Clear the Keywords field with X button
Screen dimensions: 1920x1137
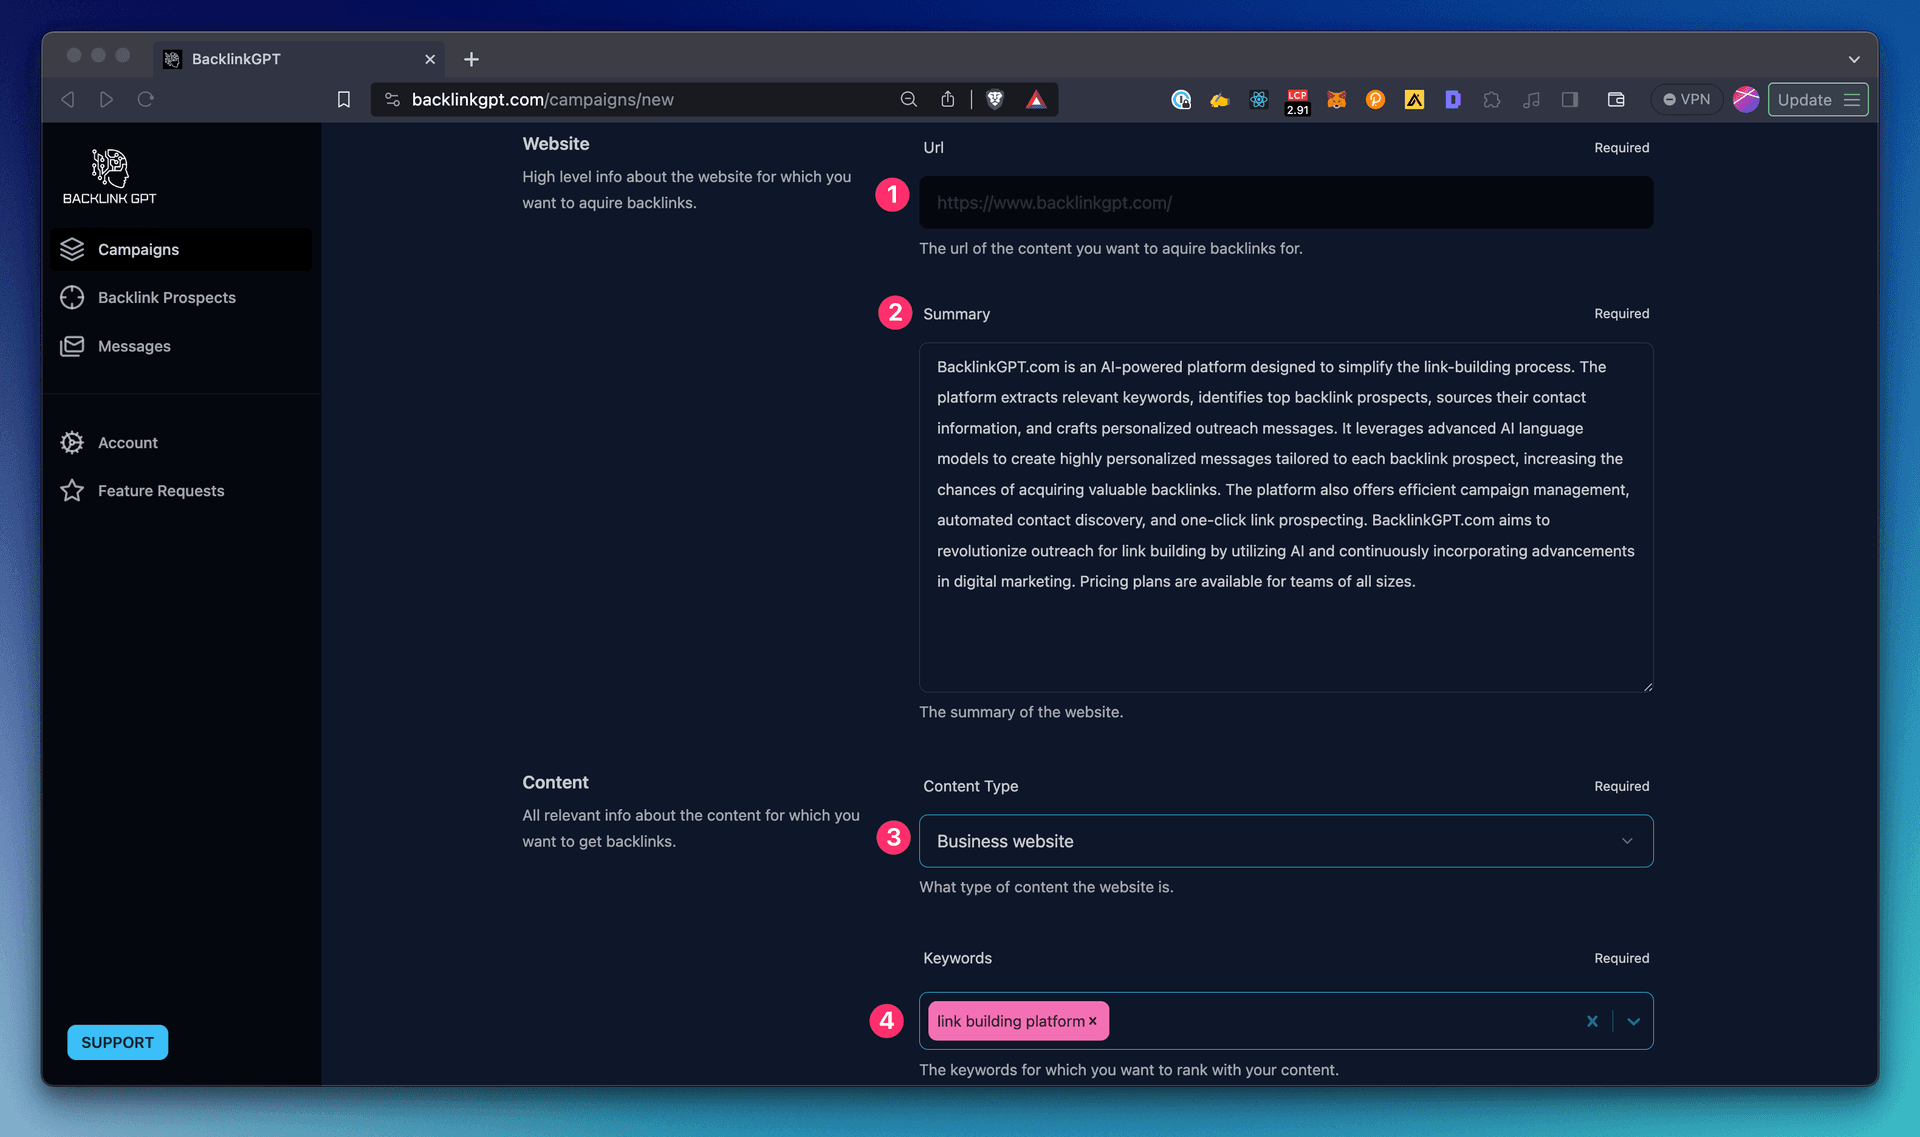1593,1021
